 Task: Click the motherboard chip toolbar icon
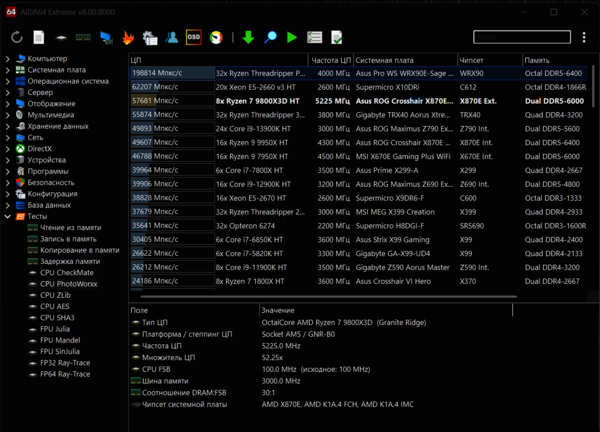tap(61, 38)
